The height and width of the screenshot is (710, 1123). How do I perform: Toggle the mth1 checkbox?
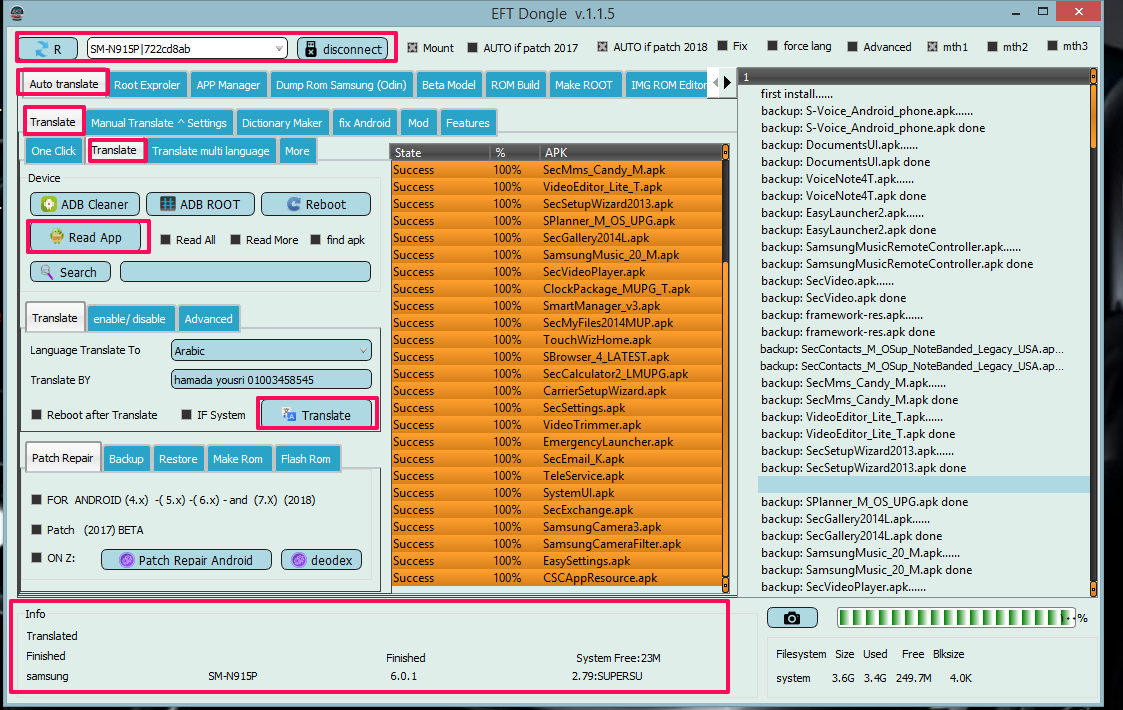coord(932,47)
